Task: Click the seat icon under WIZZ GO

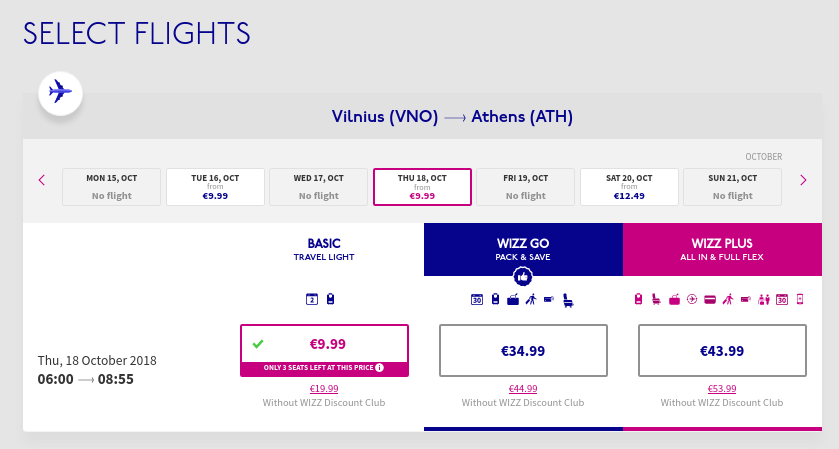Action: (x=568, y=301)
